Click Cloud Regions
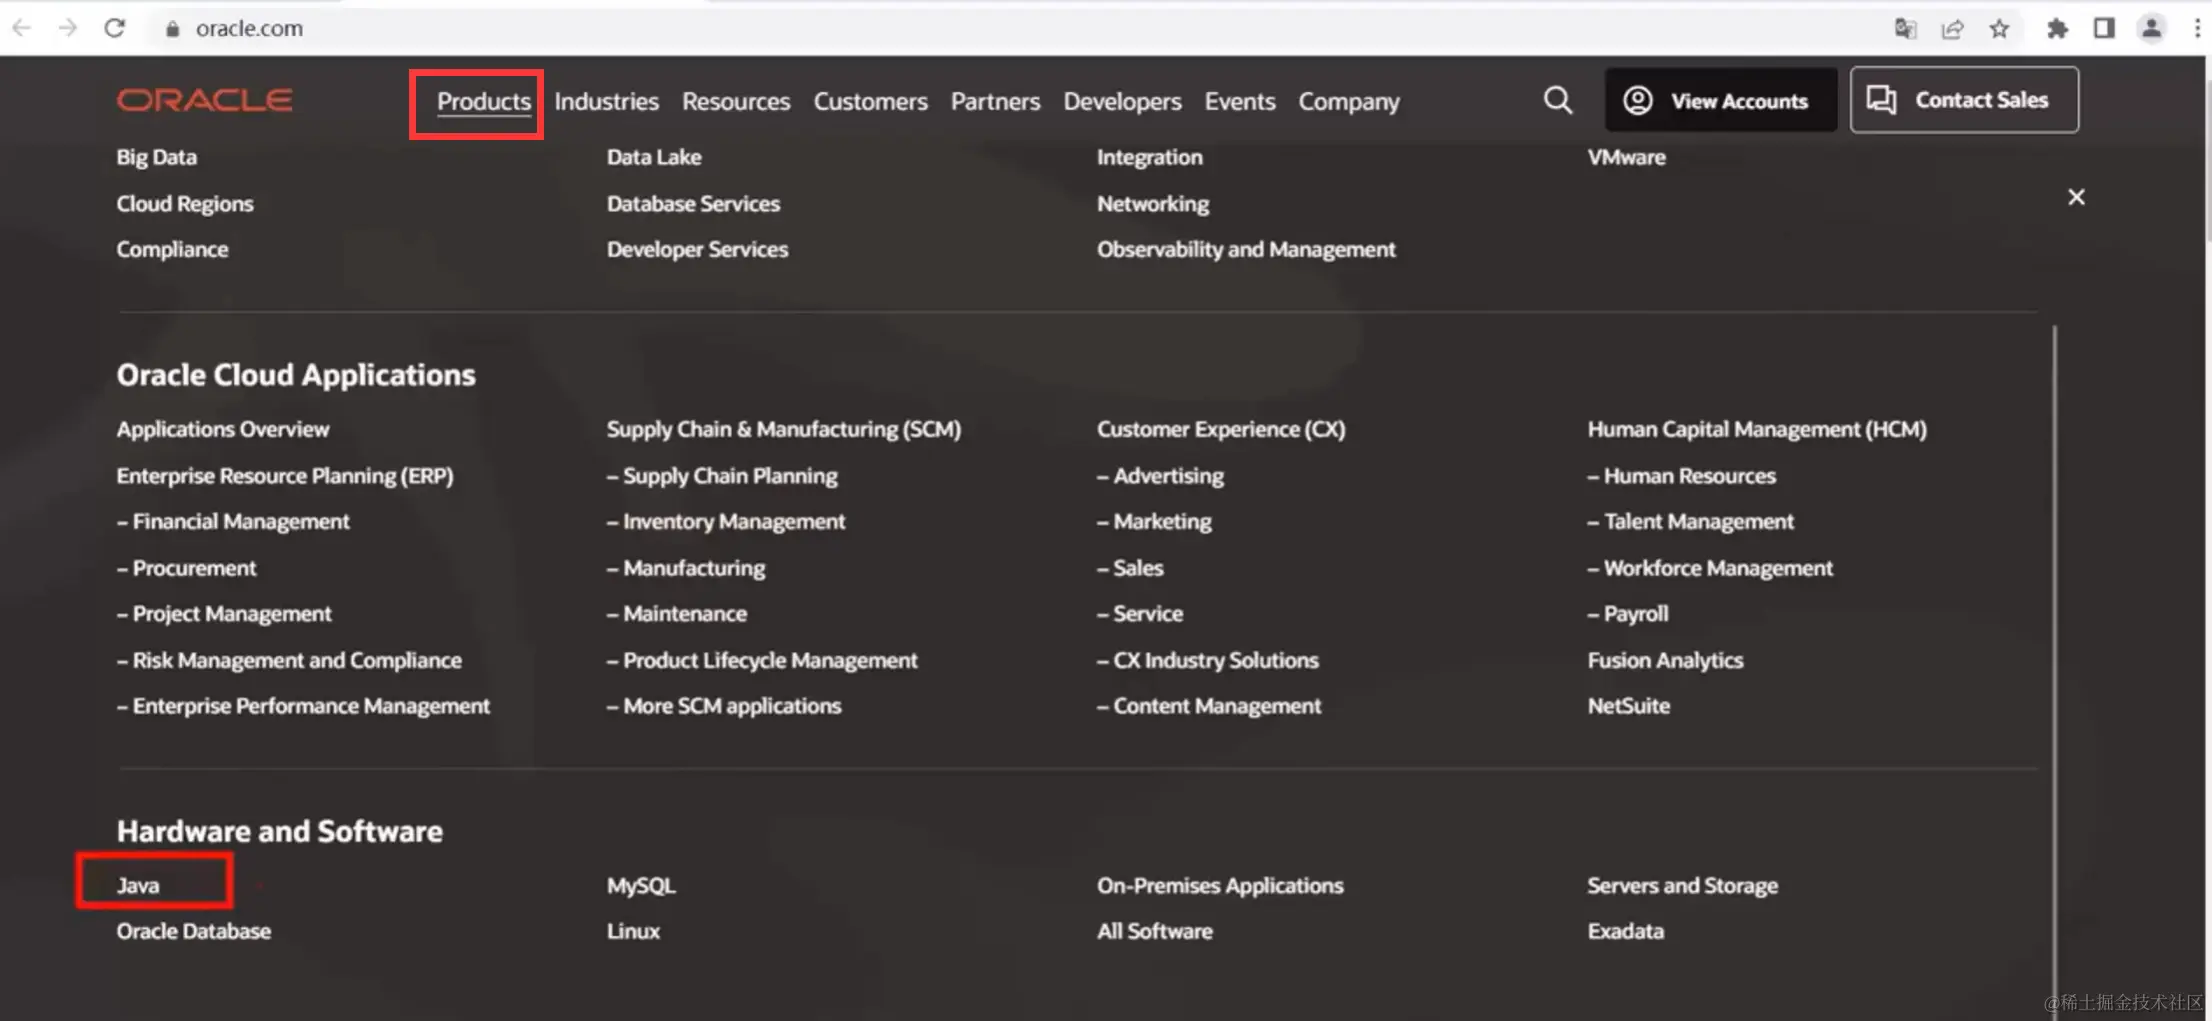Image resolution: width=2212 pixels, height=1021 pixels. (185, 203)
